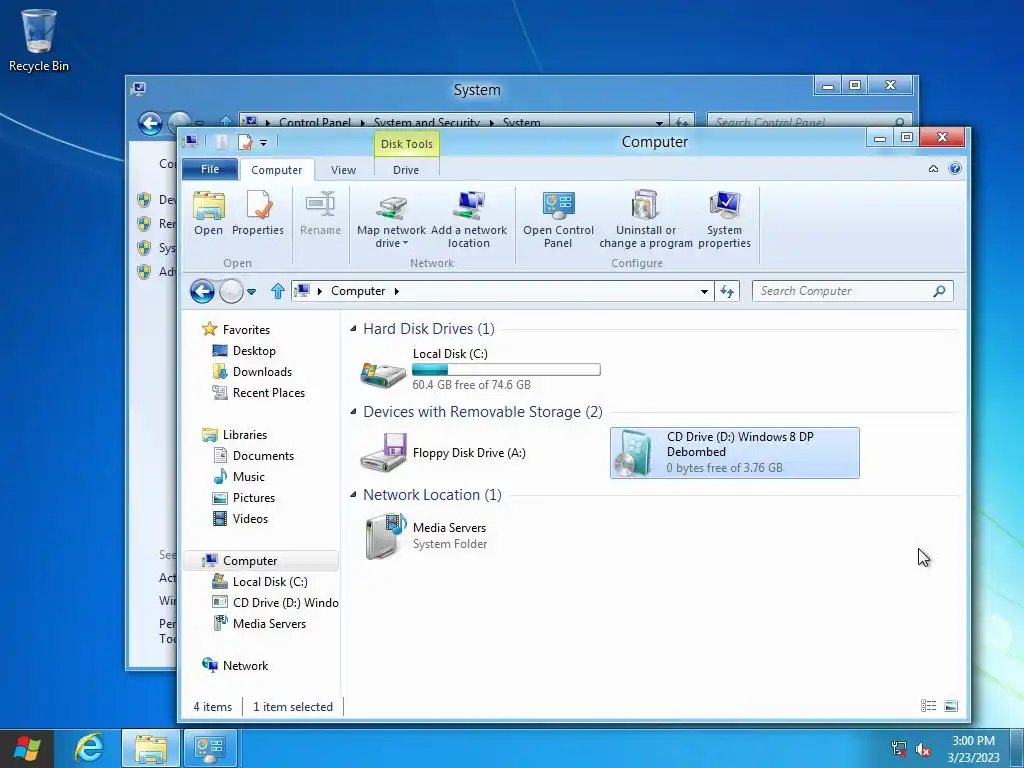Click the Control Panel taskbar button

pos(210,748)
